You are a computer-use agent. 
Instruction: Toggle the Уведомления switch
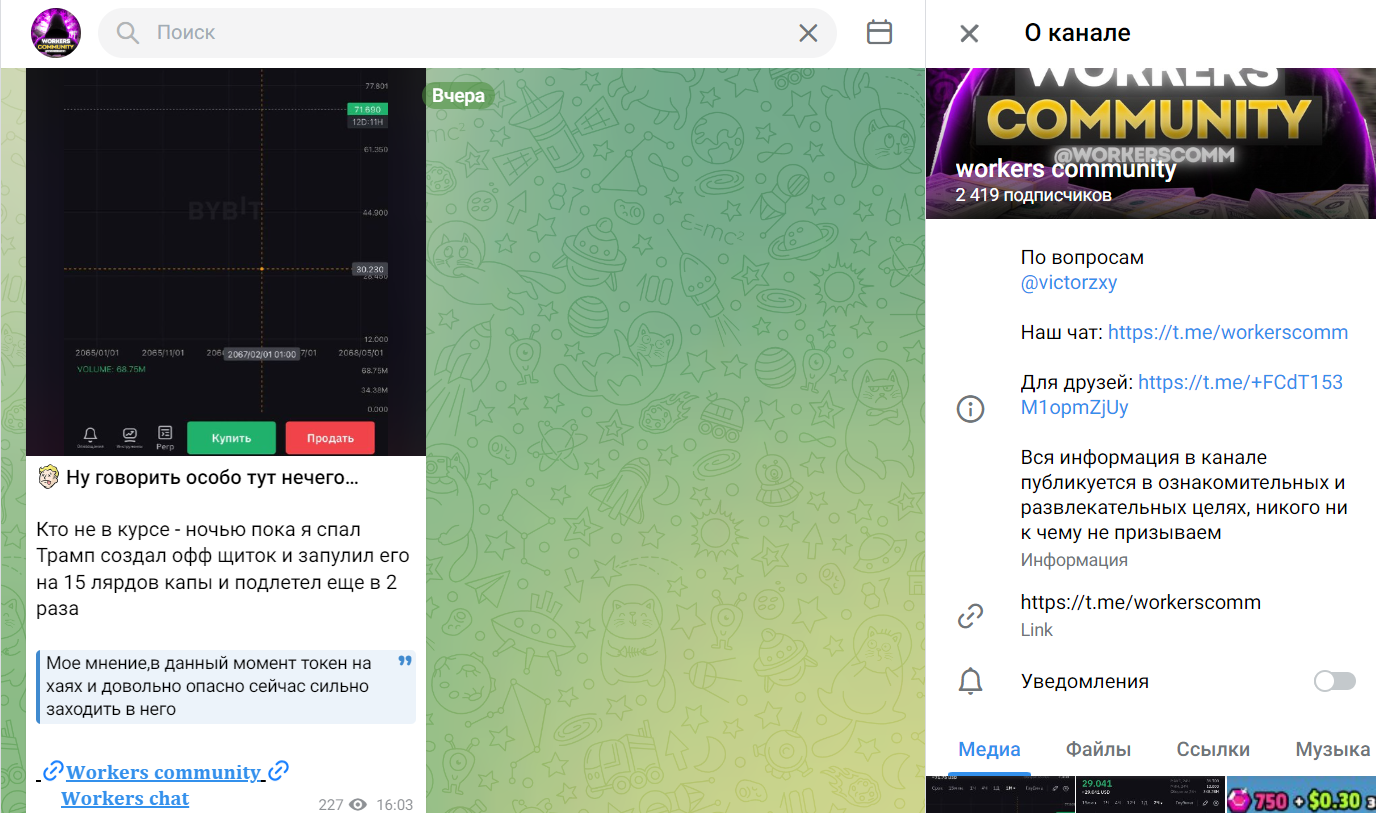tap(1334, 681)
